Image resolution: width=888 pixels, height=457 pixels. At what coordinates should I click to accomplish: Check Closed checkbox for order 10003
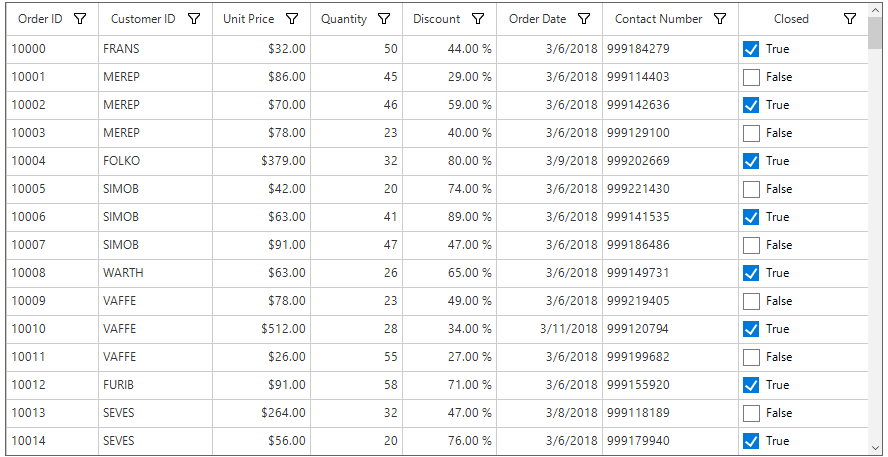pos(751,134)
